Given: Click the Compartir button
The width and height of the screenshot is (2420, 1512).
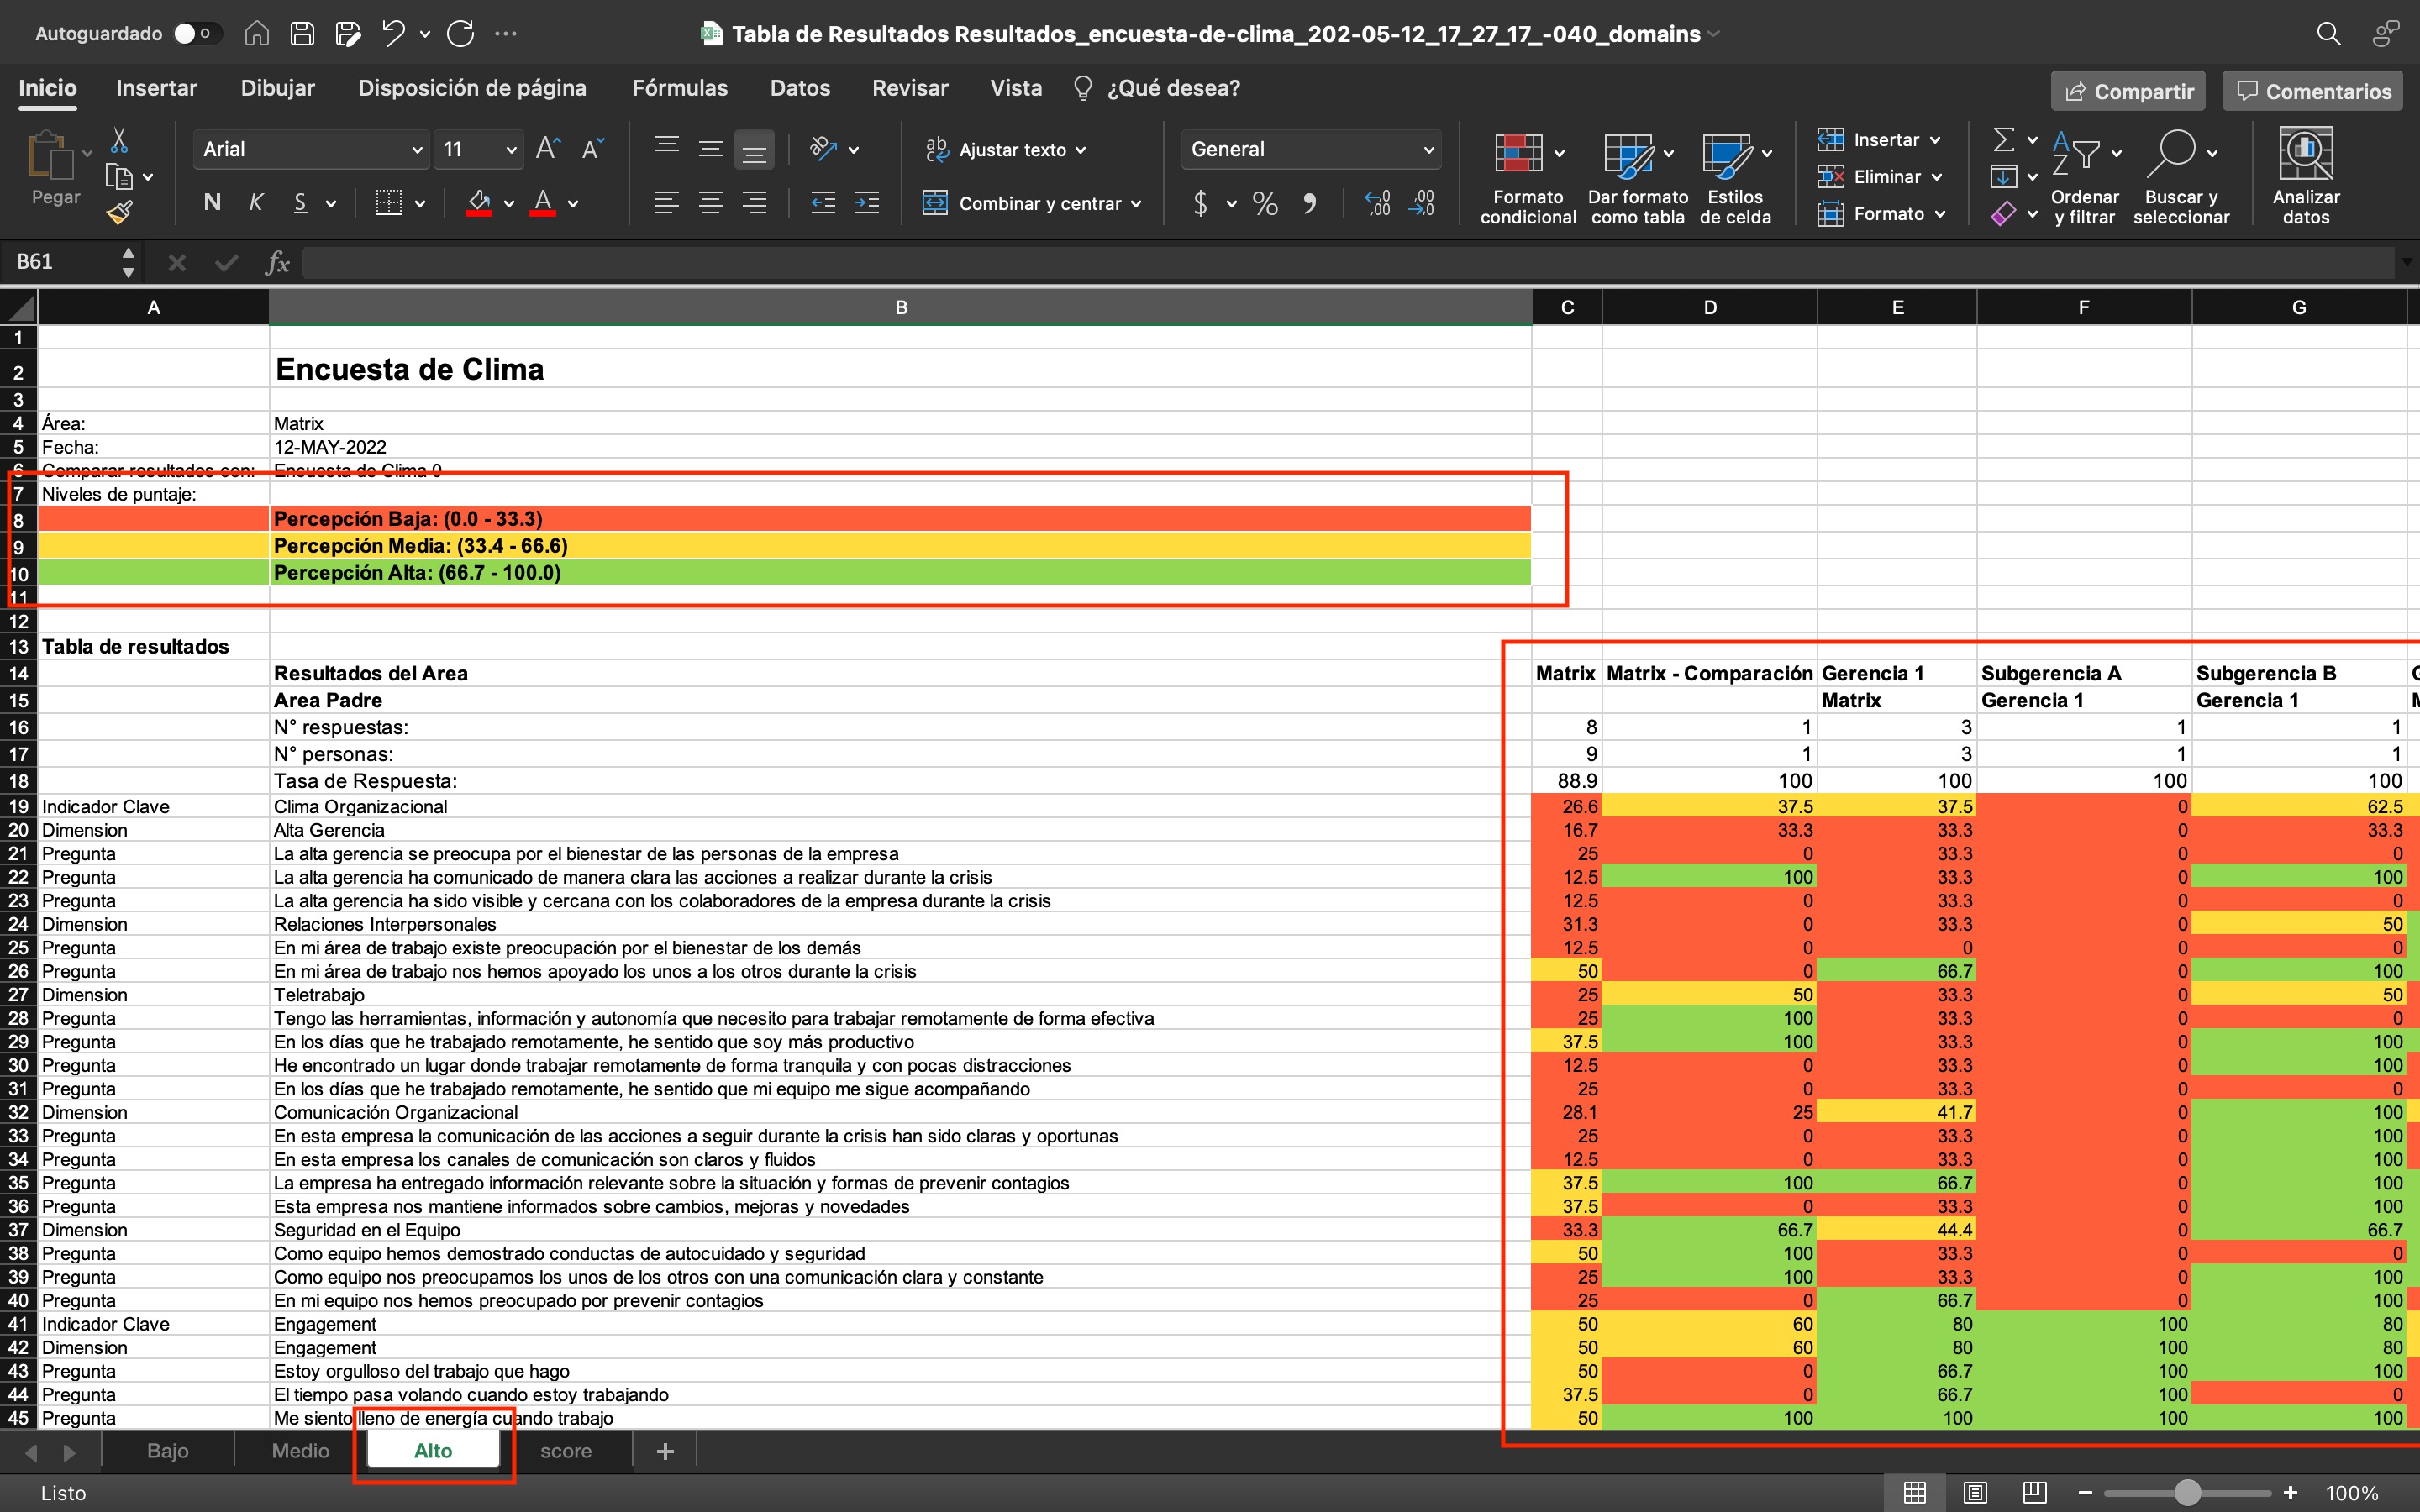Looking at the screenshot, I should coord(2129,91).
